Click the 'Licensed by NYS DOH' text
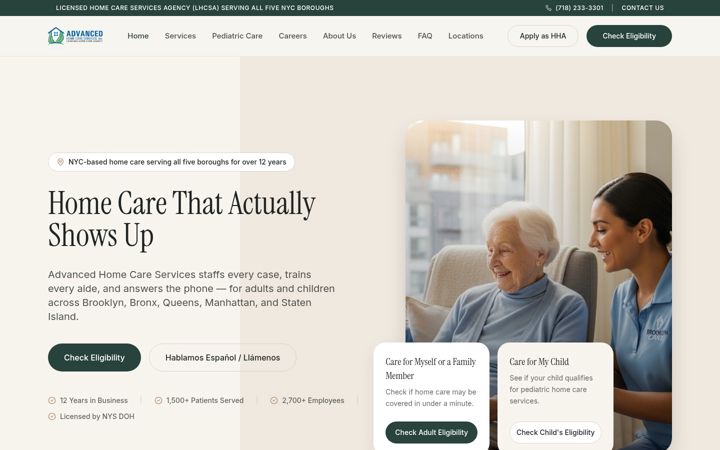This screenshot has height=450, width=720. [97, 416]
